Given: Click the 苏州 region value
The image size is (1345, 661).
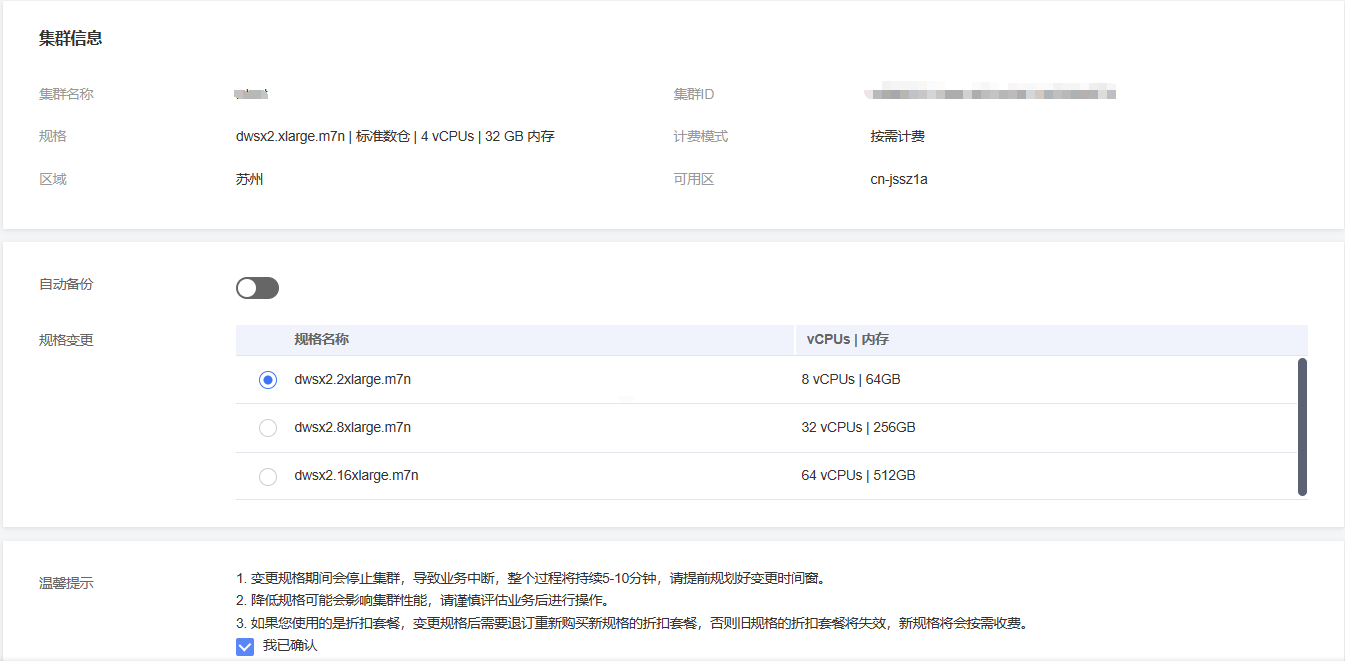Looking at the screenshot, I should click(249, 180).
